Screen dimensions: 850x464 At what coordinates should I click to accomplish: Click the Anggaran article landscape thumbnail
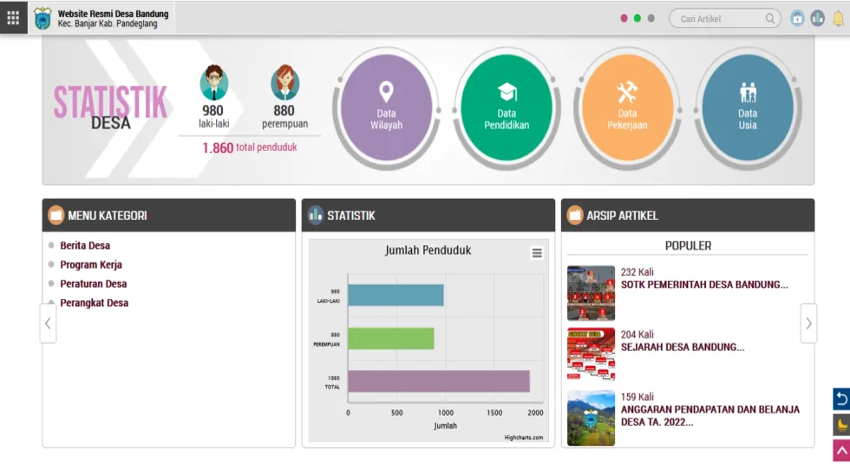[591, 418]
